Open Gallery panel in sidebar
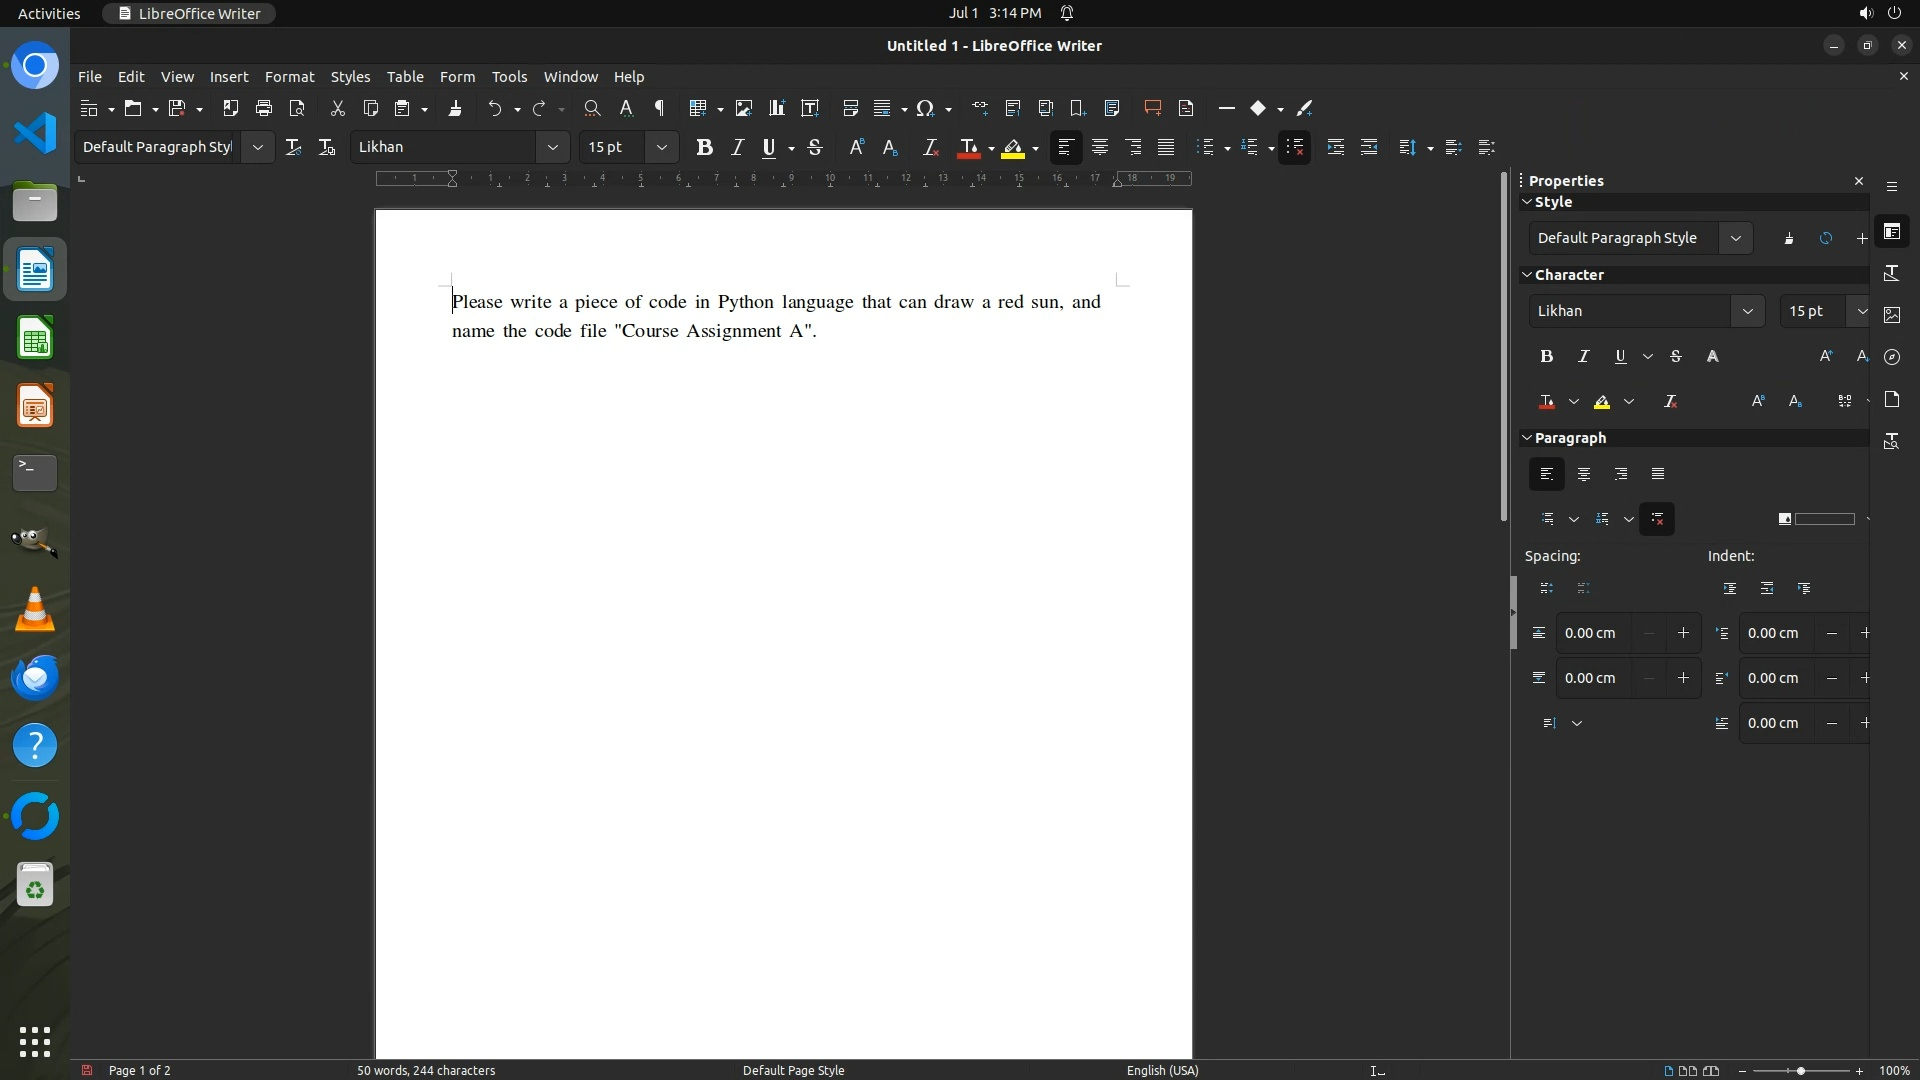The image size is (1920, 1080). [x=1892, y=315]
